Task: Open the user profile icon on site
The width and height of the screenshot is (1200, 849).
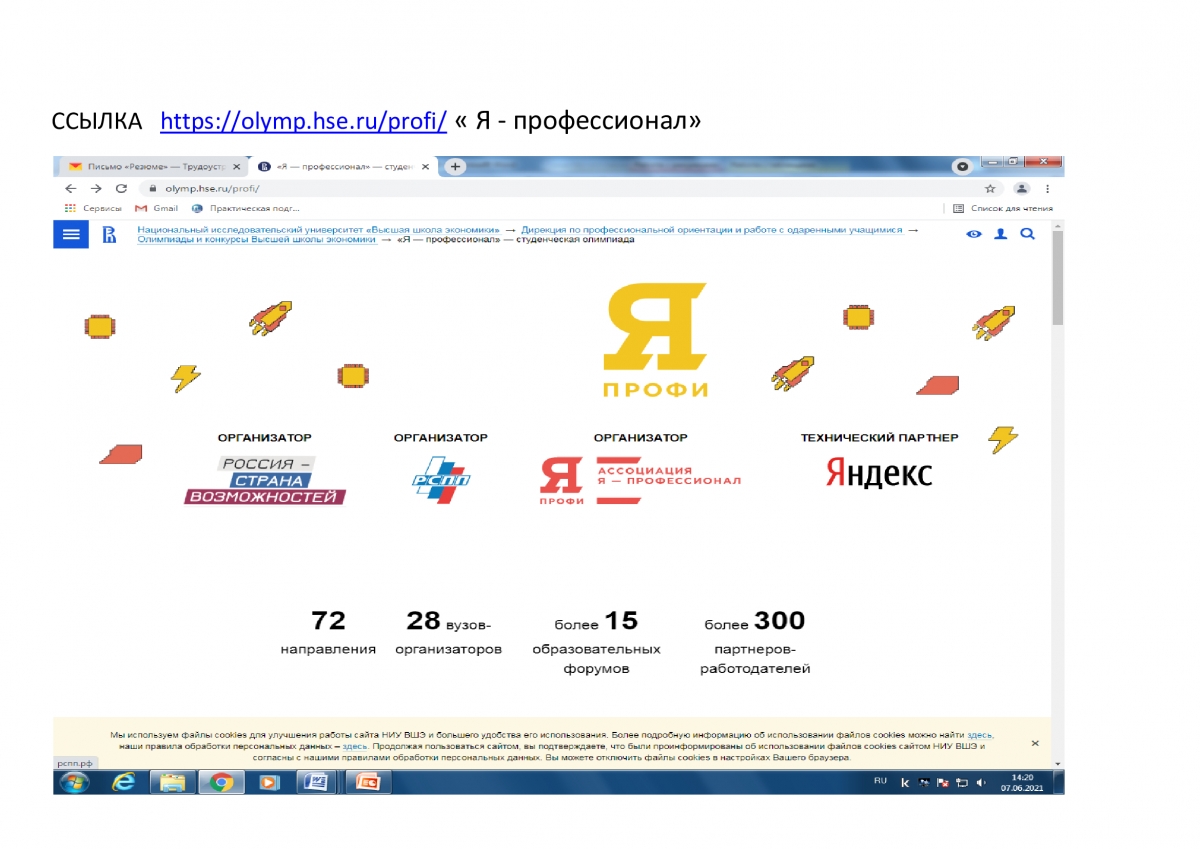Action: [x=1000, y=234]
